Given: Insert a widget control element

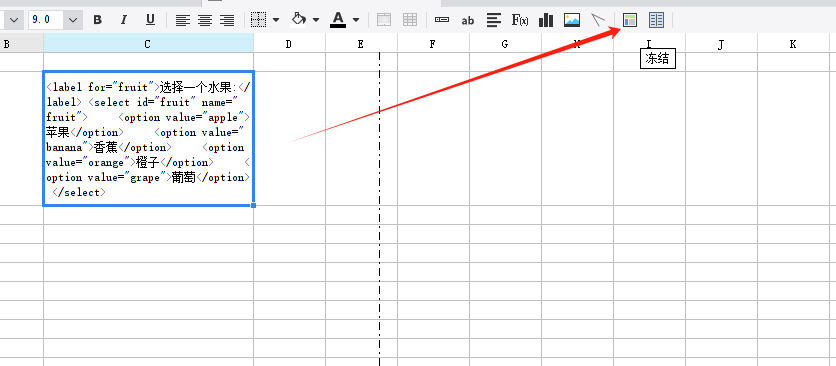Looking at the screenshot, I should [442, 20].
